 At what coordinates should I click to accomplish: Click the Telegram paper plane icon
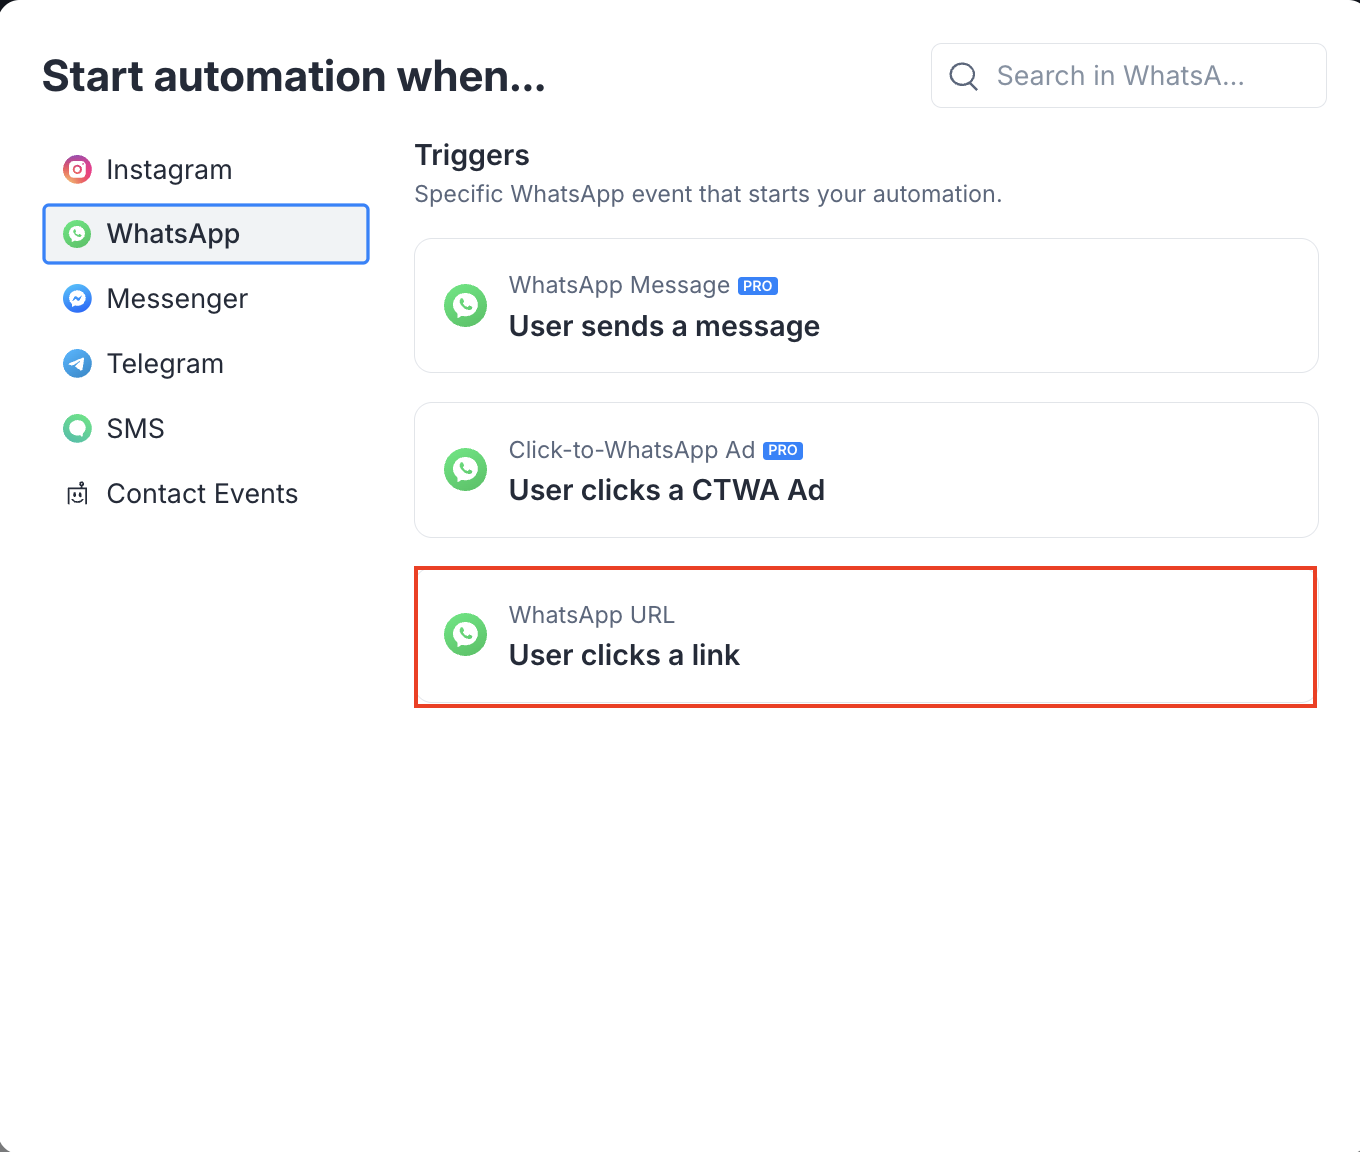[x=77, y=364]
